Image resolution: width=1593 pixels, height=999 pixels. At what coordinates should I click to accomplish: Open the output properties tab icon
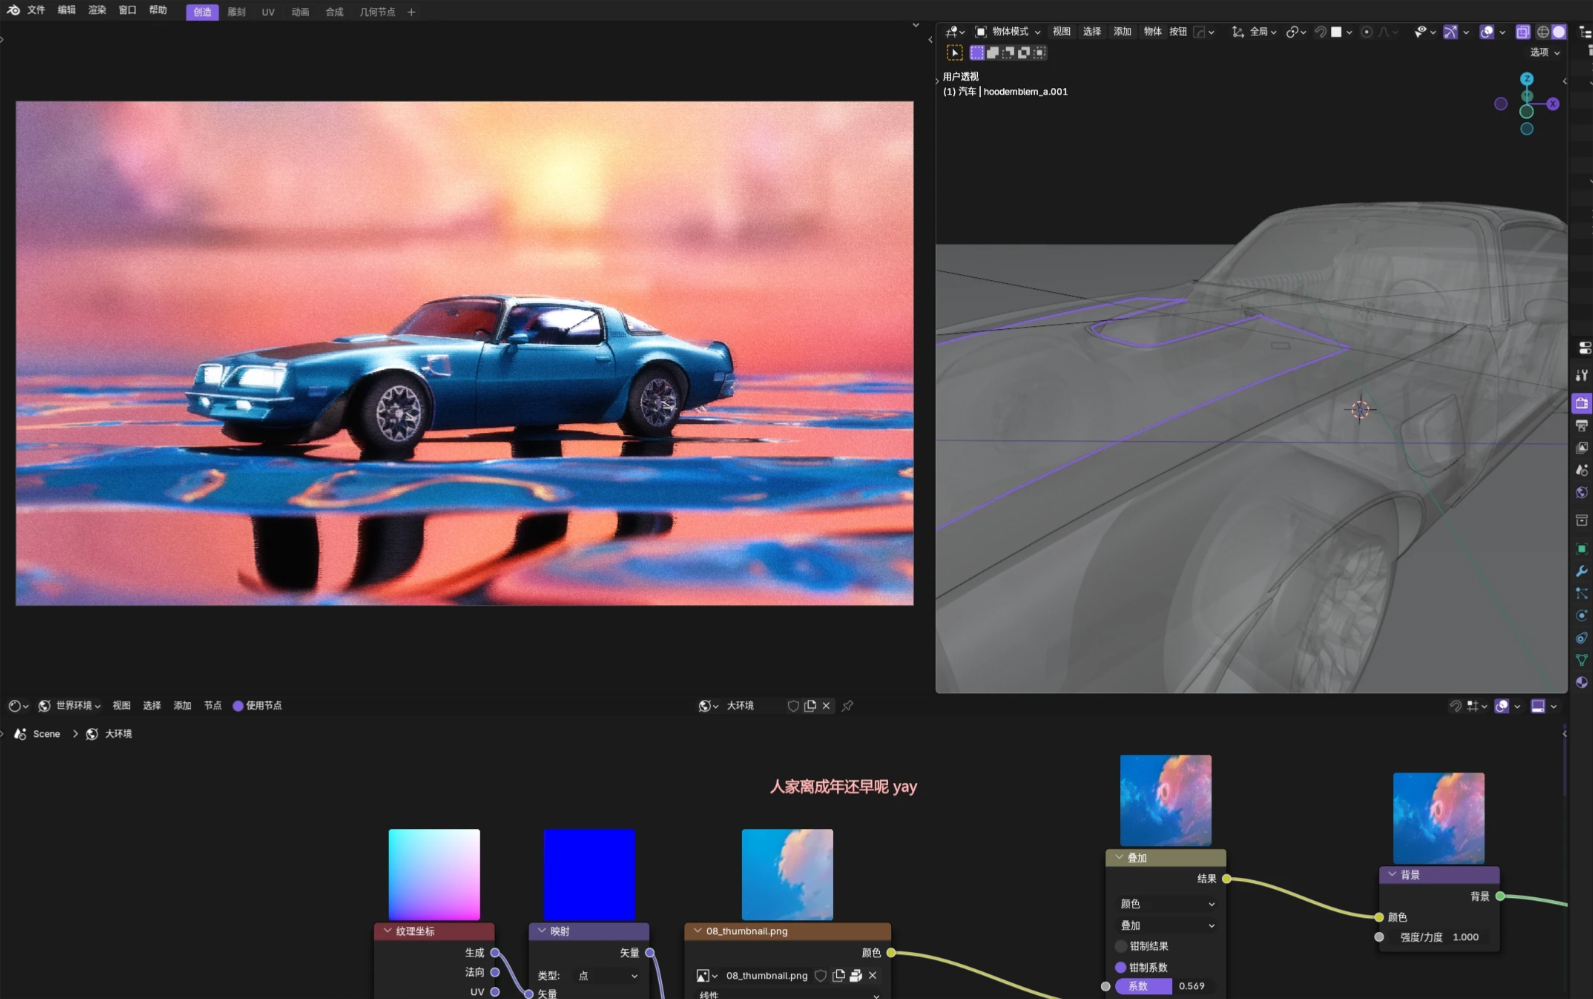coord(1582,426)
